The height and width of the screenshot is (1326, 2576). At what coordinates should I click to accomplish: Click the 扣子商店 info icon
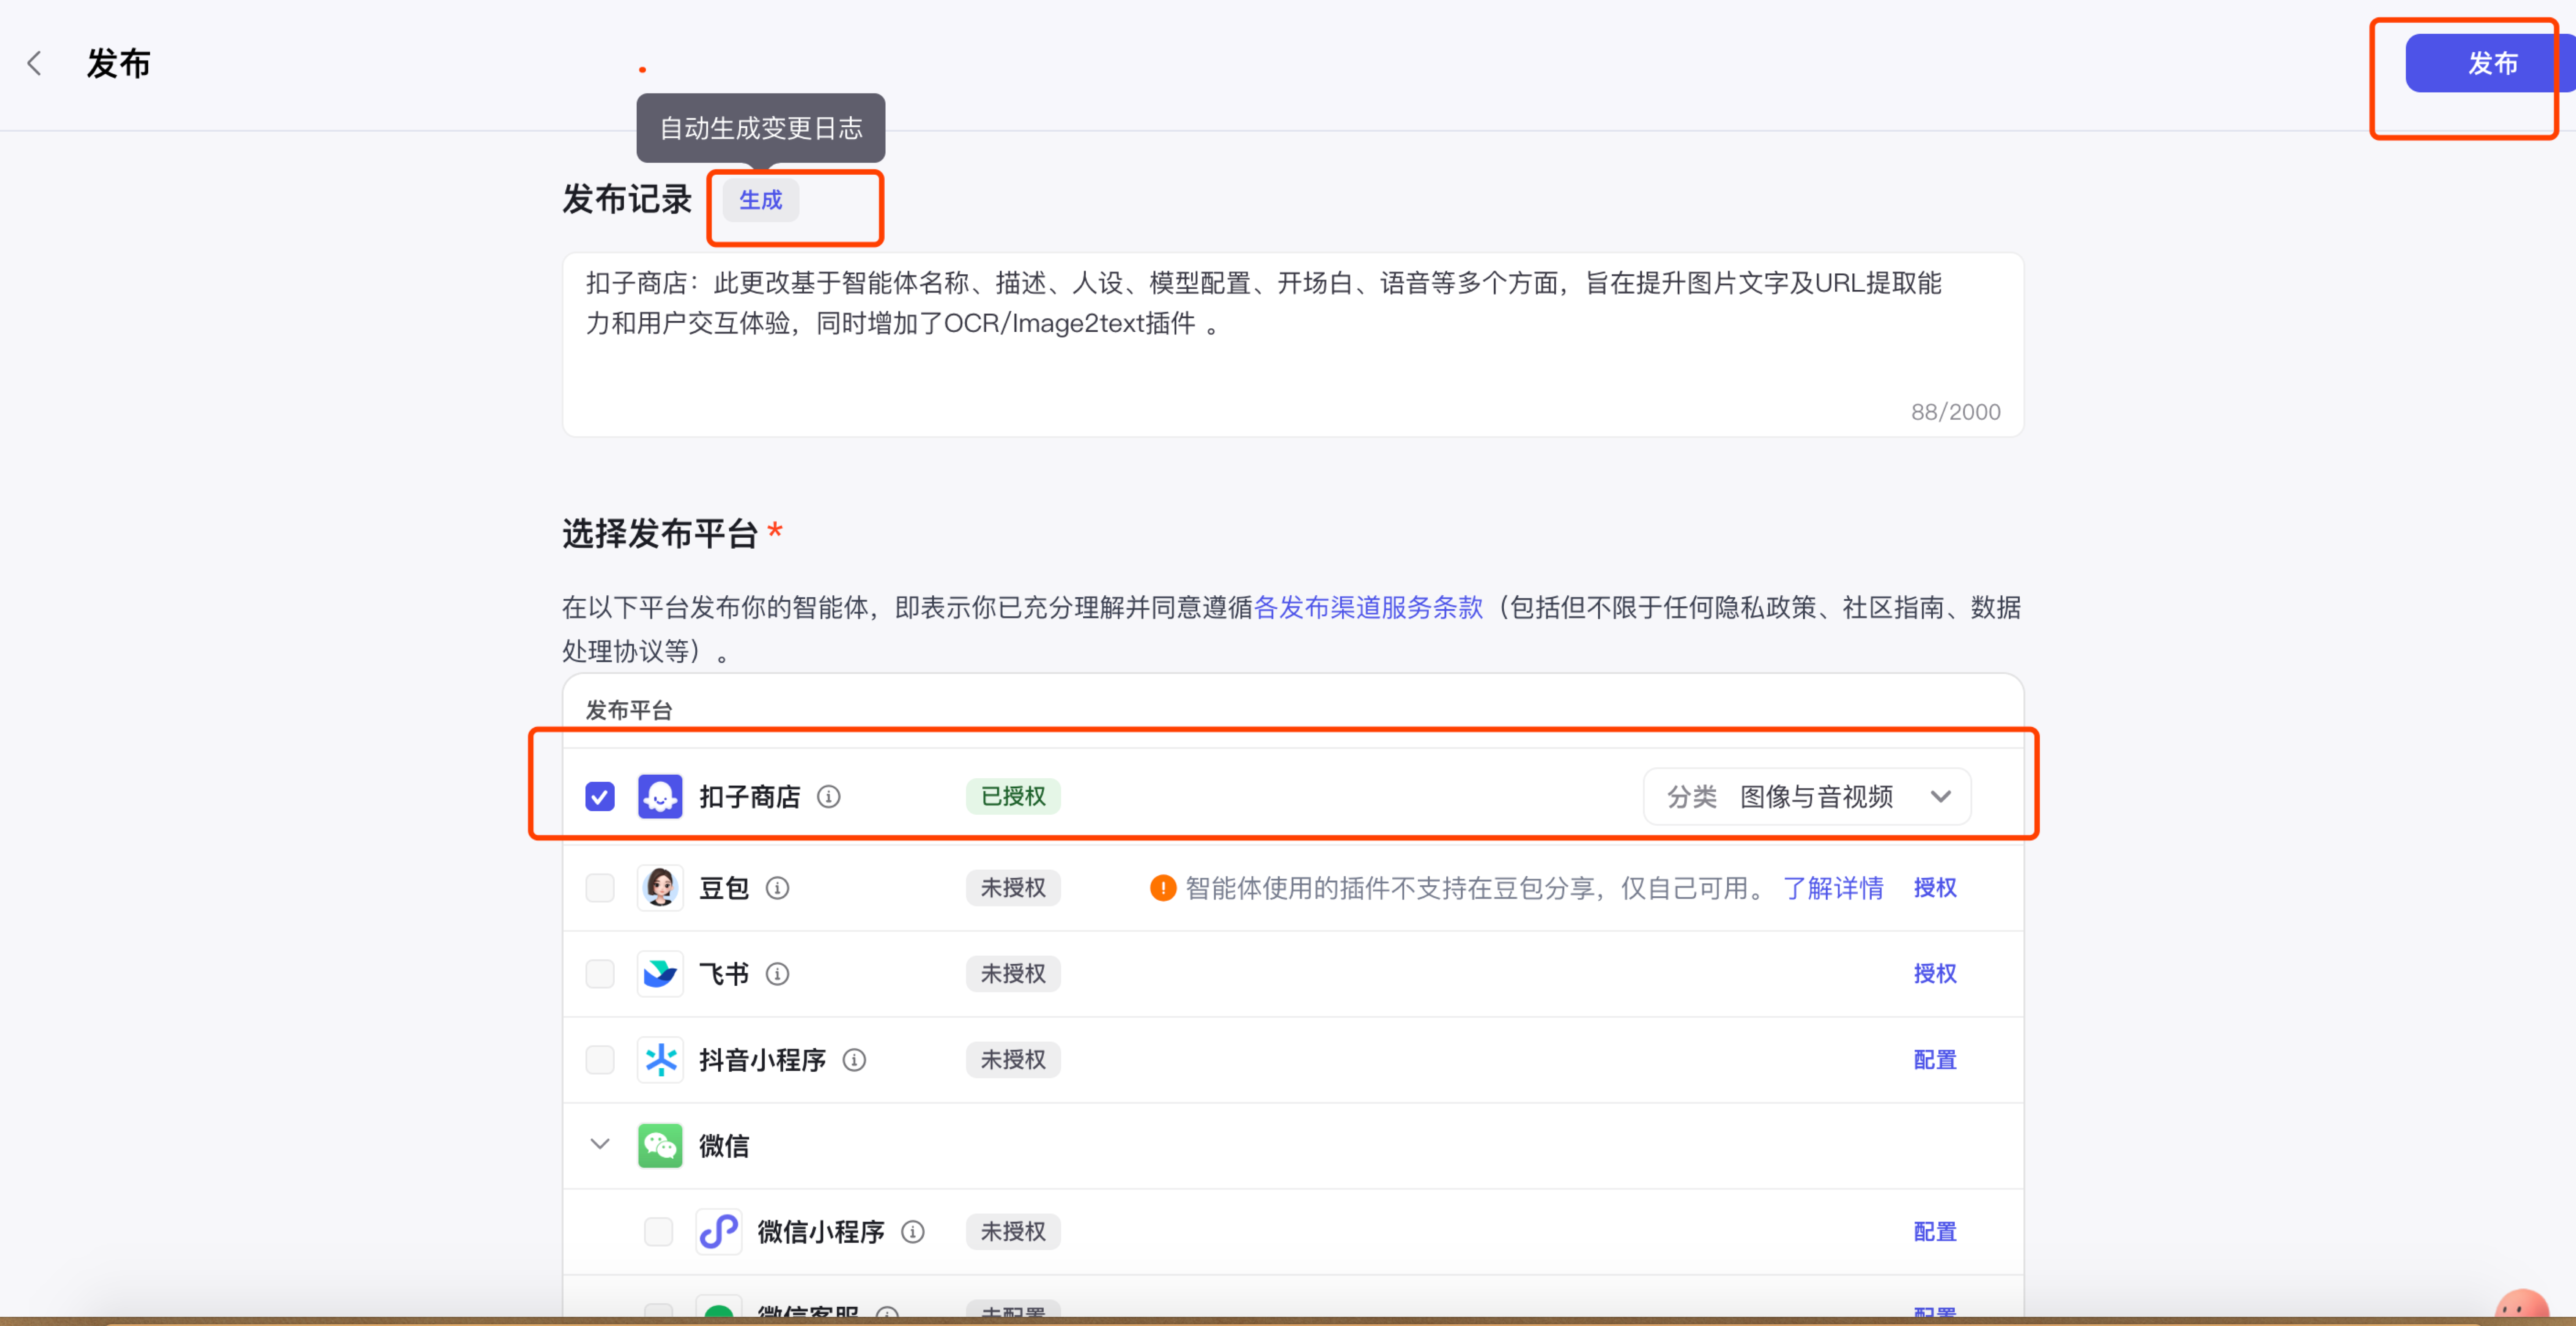(x=828, y=797)
